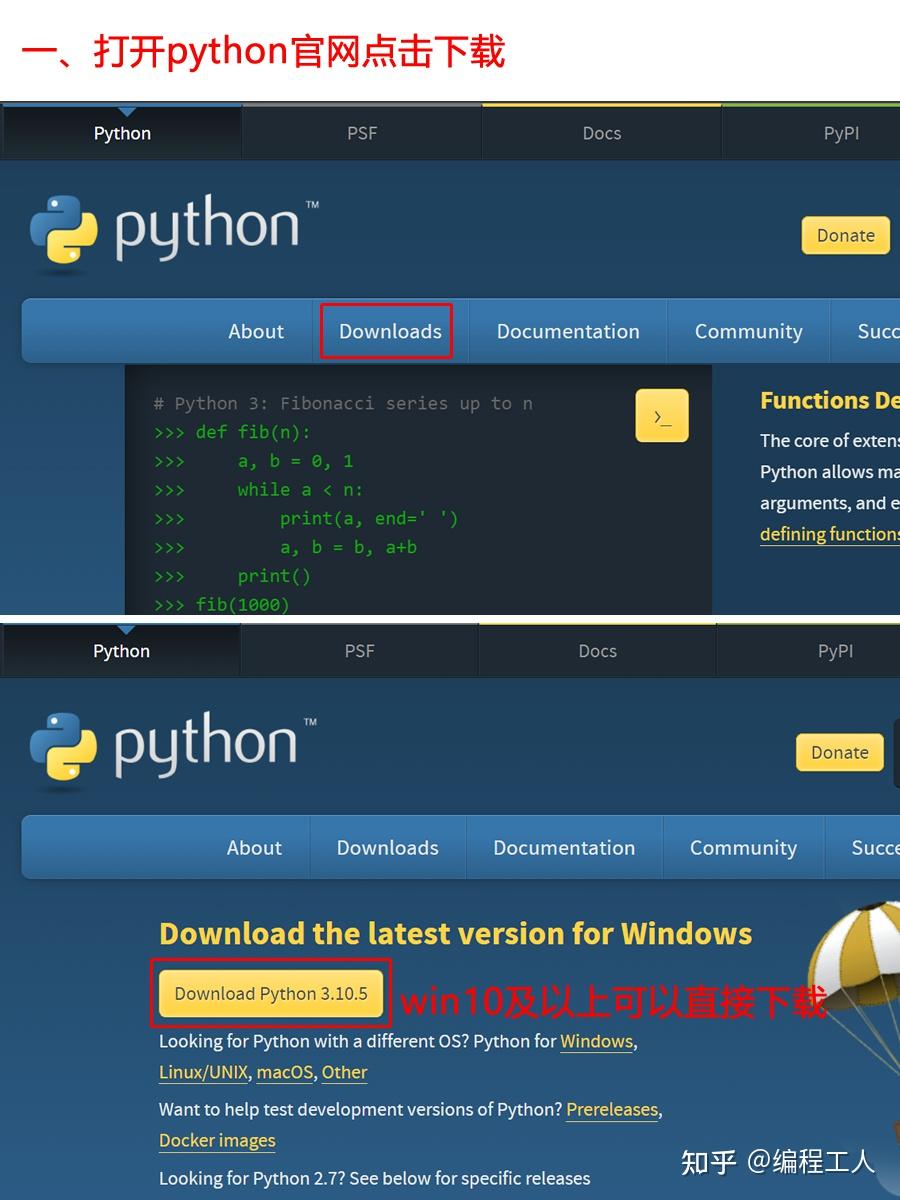
Task: Click Download Python 3.10.5
Action: (x=270, y=993)
